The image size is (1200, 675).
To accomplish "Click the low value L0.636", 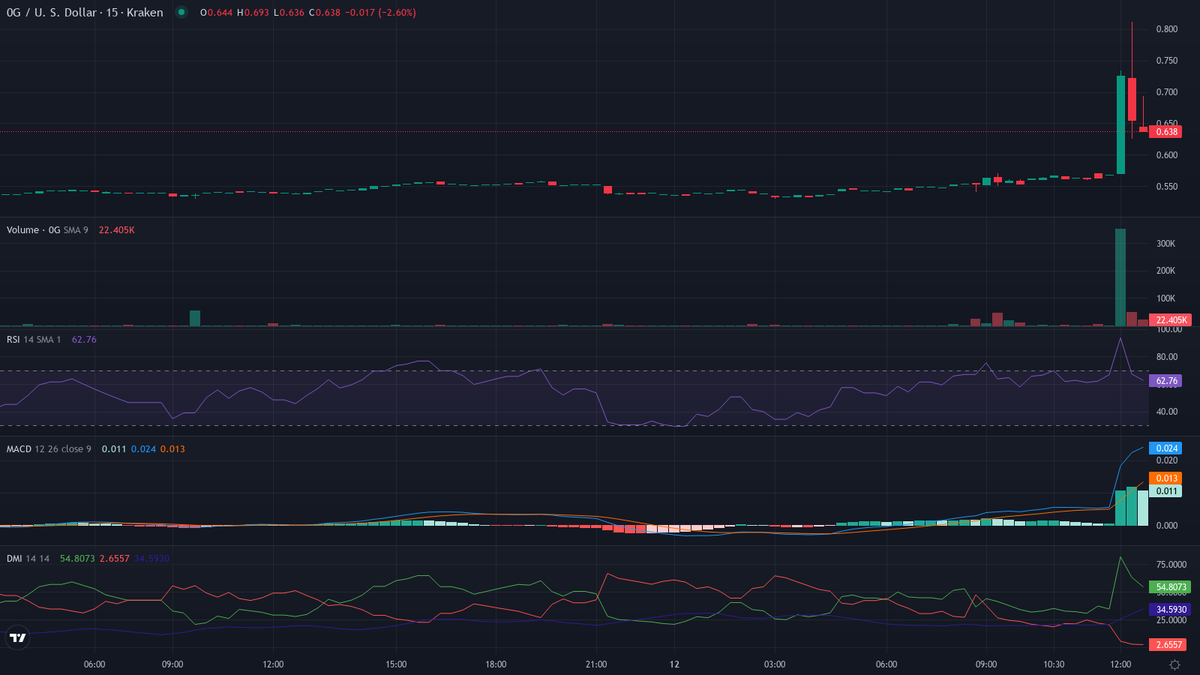I will pos(288,12).
